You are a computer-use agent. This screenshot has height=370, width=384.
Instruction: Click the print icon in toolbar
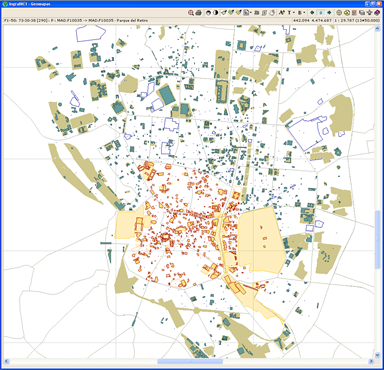click(x=199, y=13)
